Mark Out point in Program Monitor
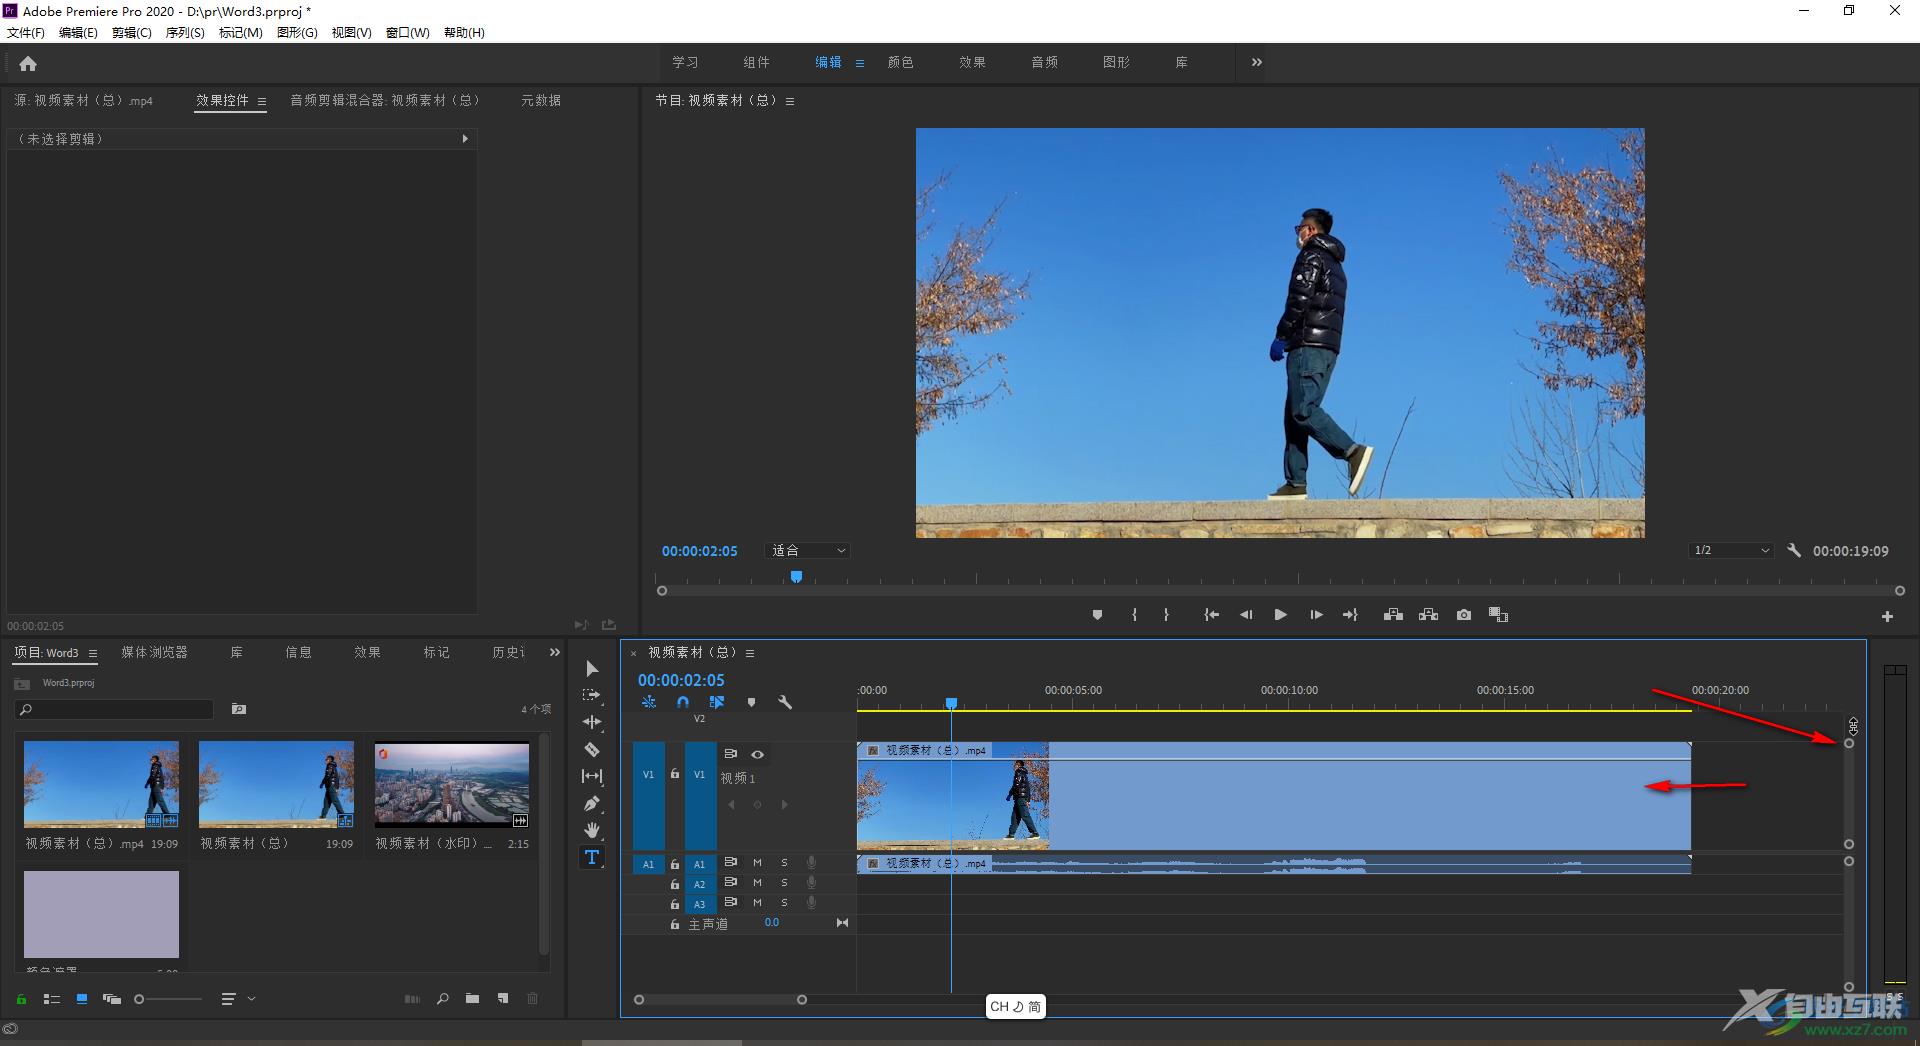This screenshot has height=1046, width=1920. (x=1166, y=615)
